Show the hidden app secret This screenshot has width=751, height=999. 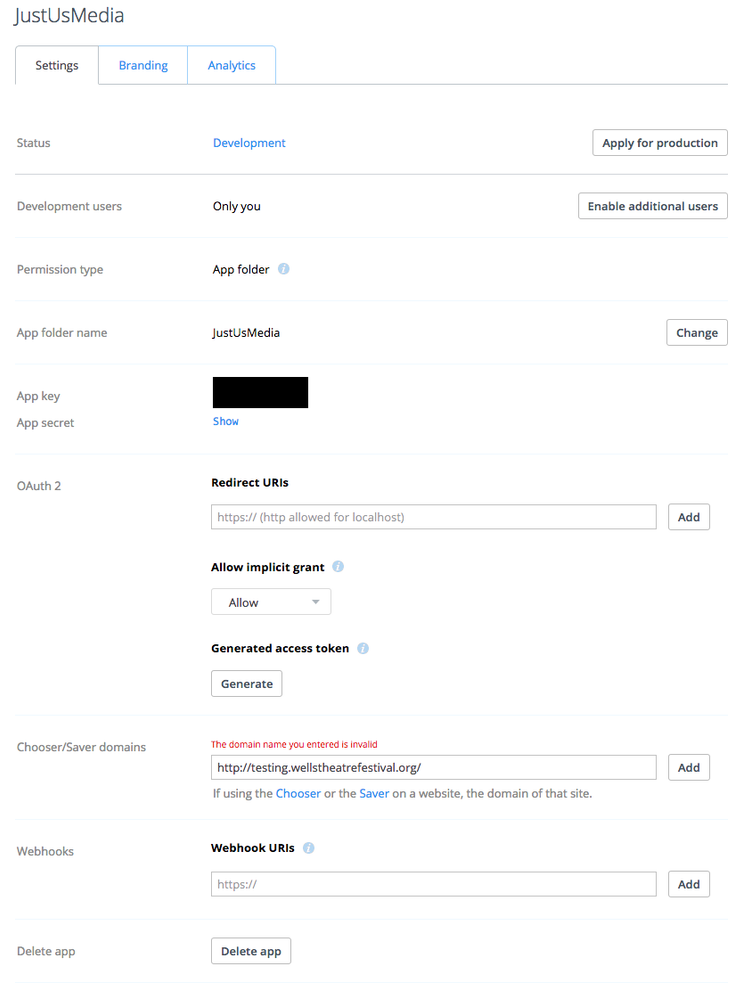pyautogui.click(x=225, y=421)
